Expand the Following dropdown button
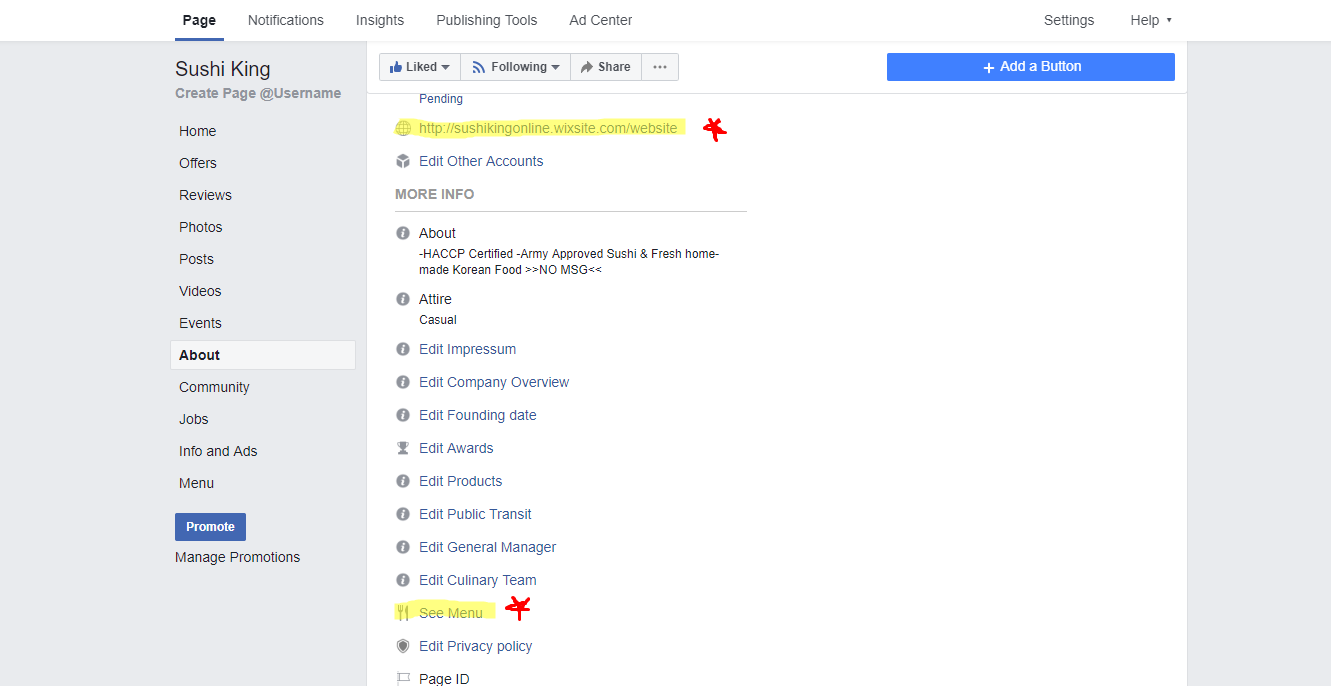The height and width of the screenshot is (686, 1331). coord(515,67)
